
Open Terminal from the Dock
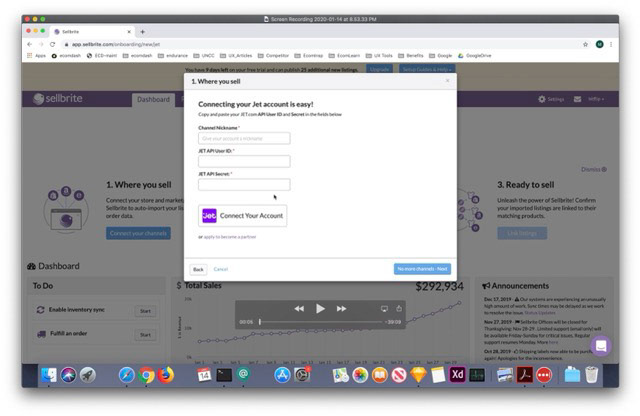(224, 375)
